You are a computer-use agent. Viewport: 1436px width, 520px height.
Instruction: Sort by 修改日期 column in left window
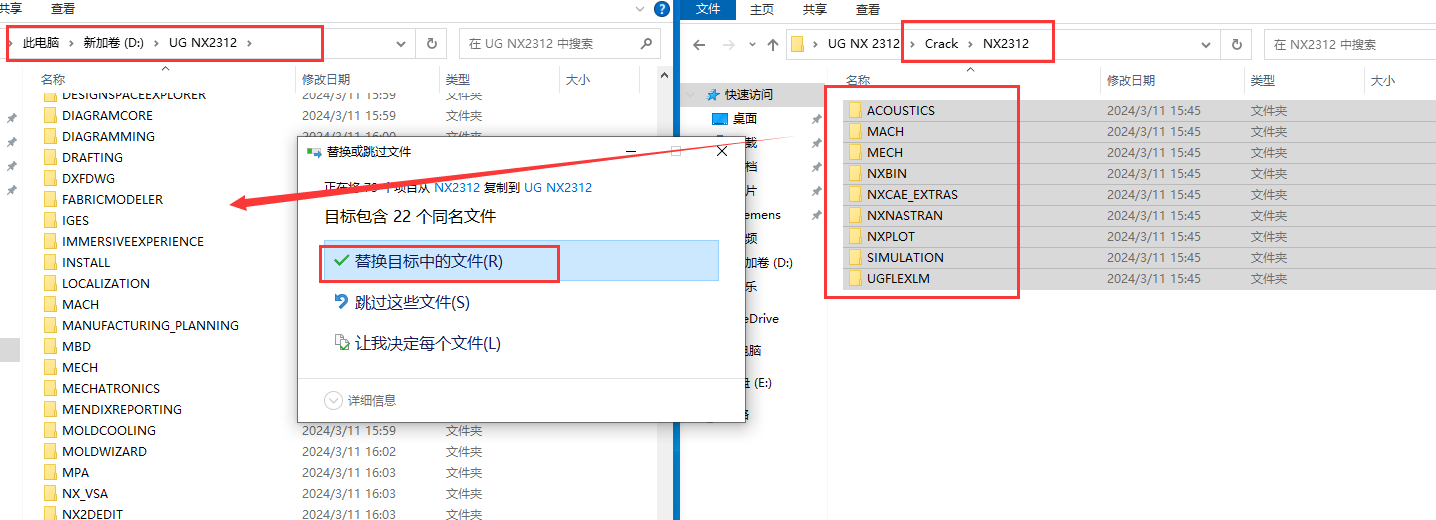(326, 80)
